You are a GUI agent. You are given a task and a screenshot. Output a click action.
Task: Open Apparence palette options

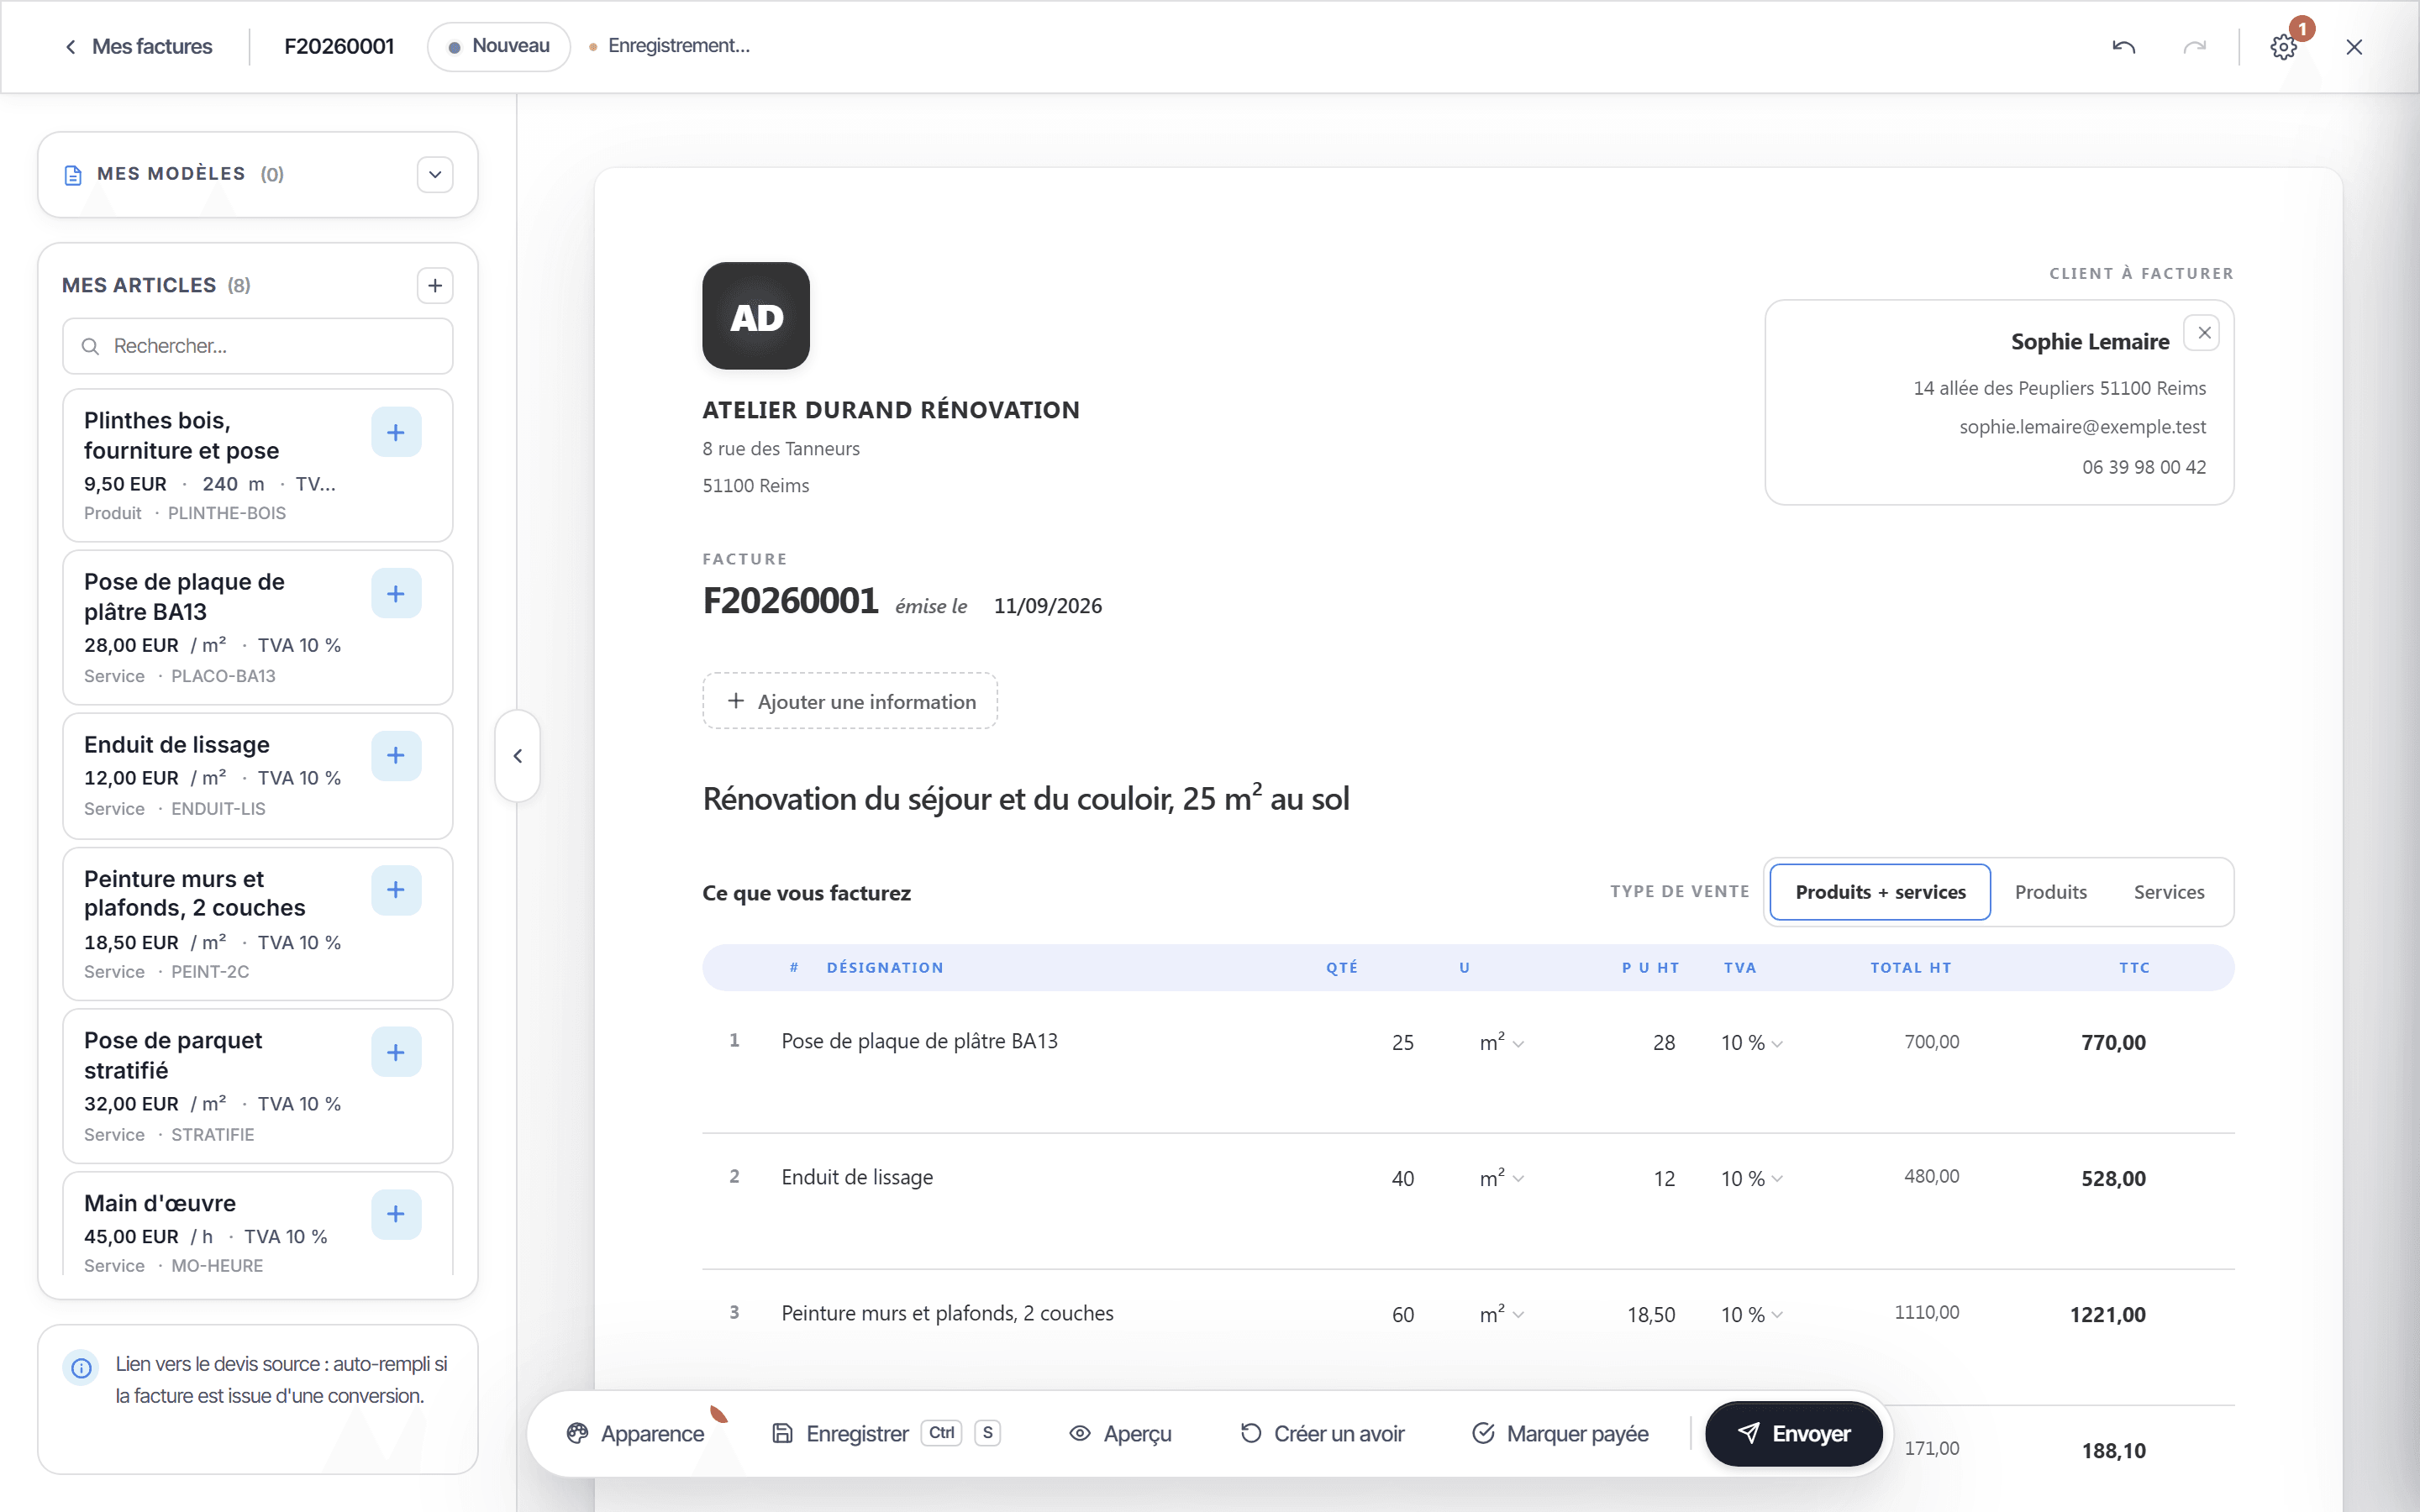point(636,1434)
